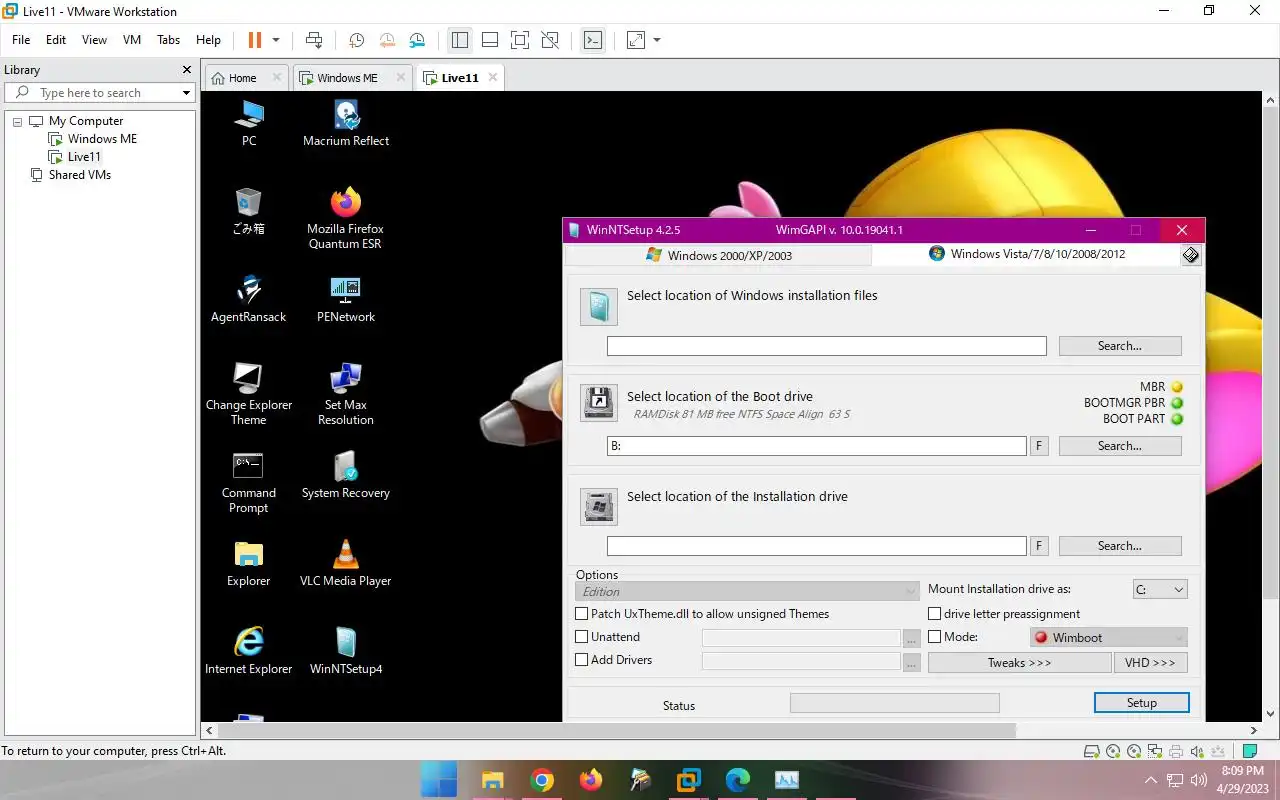Enter VMware full screen mode icon
The width and height of the screenshot is (1280, 800).
(520, 40)
